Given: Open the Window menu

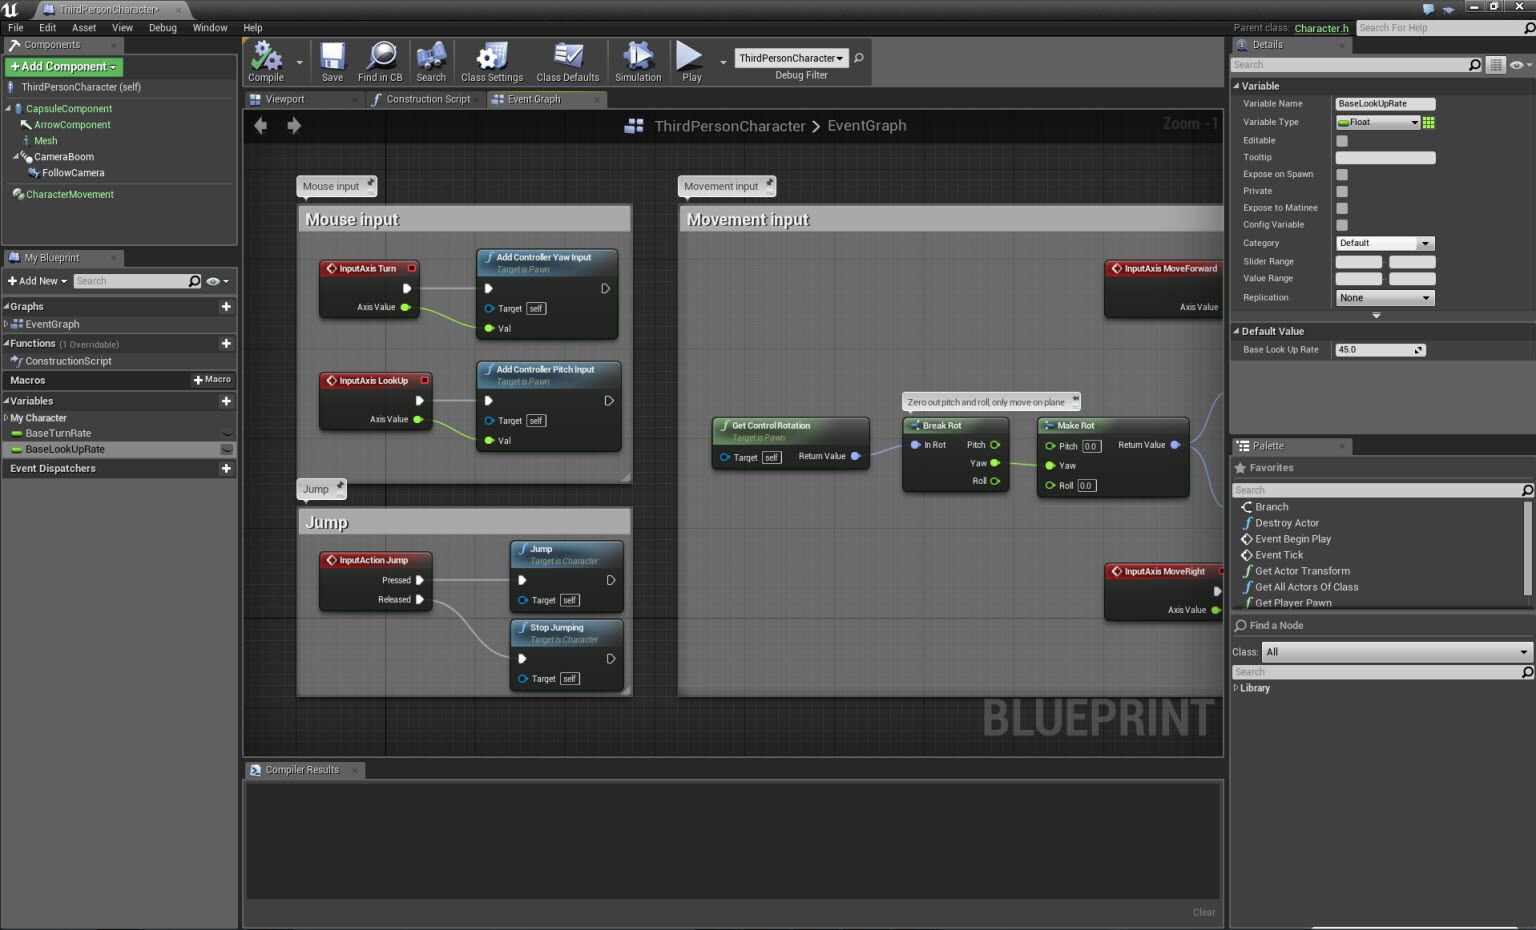Looking at the screenshot, I should [210, 27].
